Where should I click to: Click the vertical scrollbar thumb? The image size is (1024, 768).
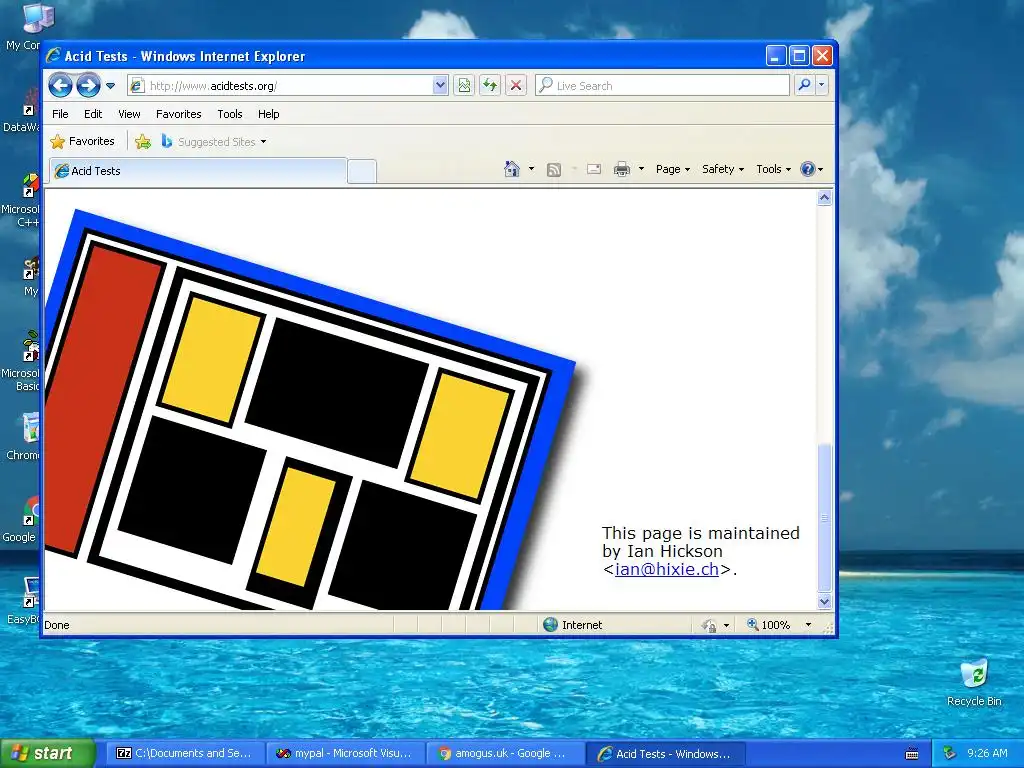(824, 517)
